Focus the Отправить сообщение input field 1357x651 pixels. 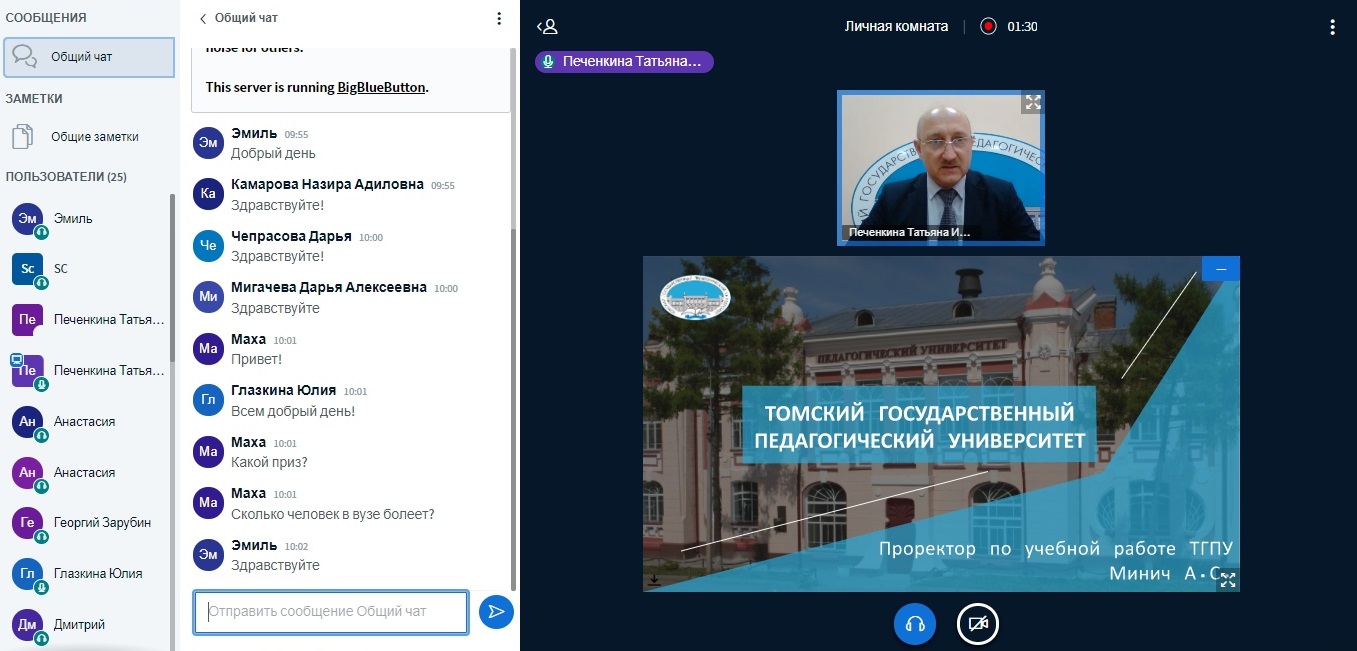330,612
